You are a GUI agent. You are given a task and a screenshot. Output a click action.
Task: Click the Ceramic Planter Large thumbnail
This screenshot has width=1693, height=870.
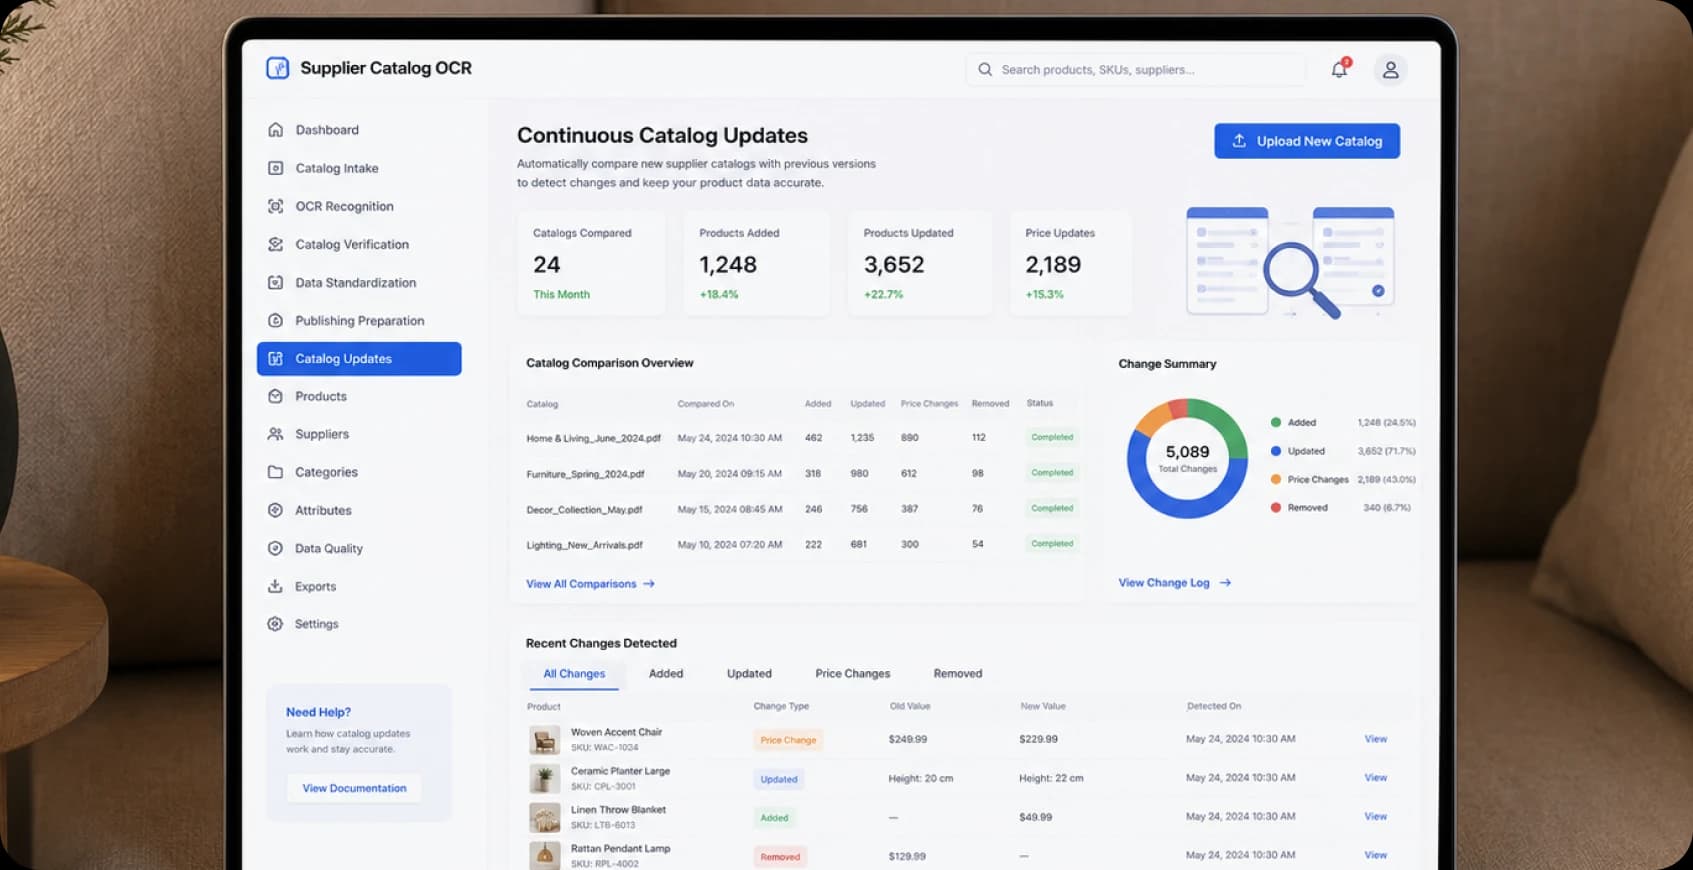click(544, 779)
